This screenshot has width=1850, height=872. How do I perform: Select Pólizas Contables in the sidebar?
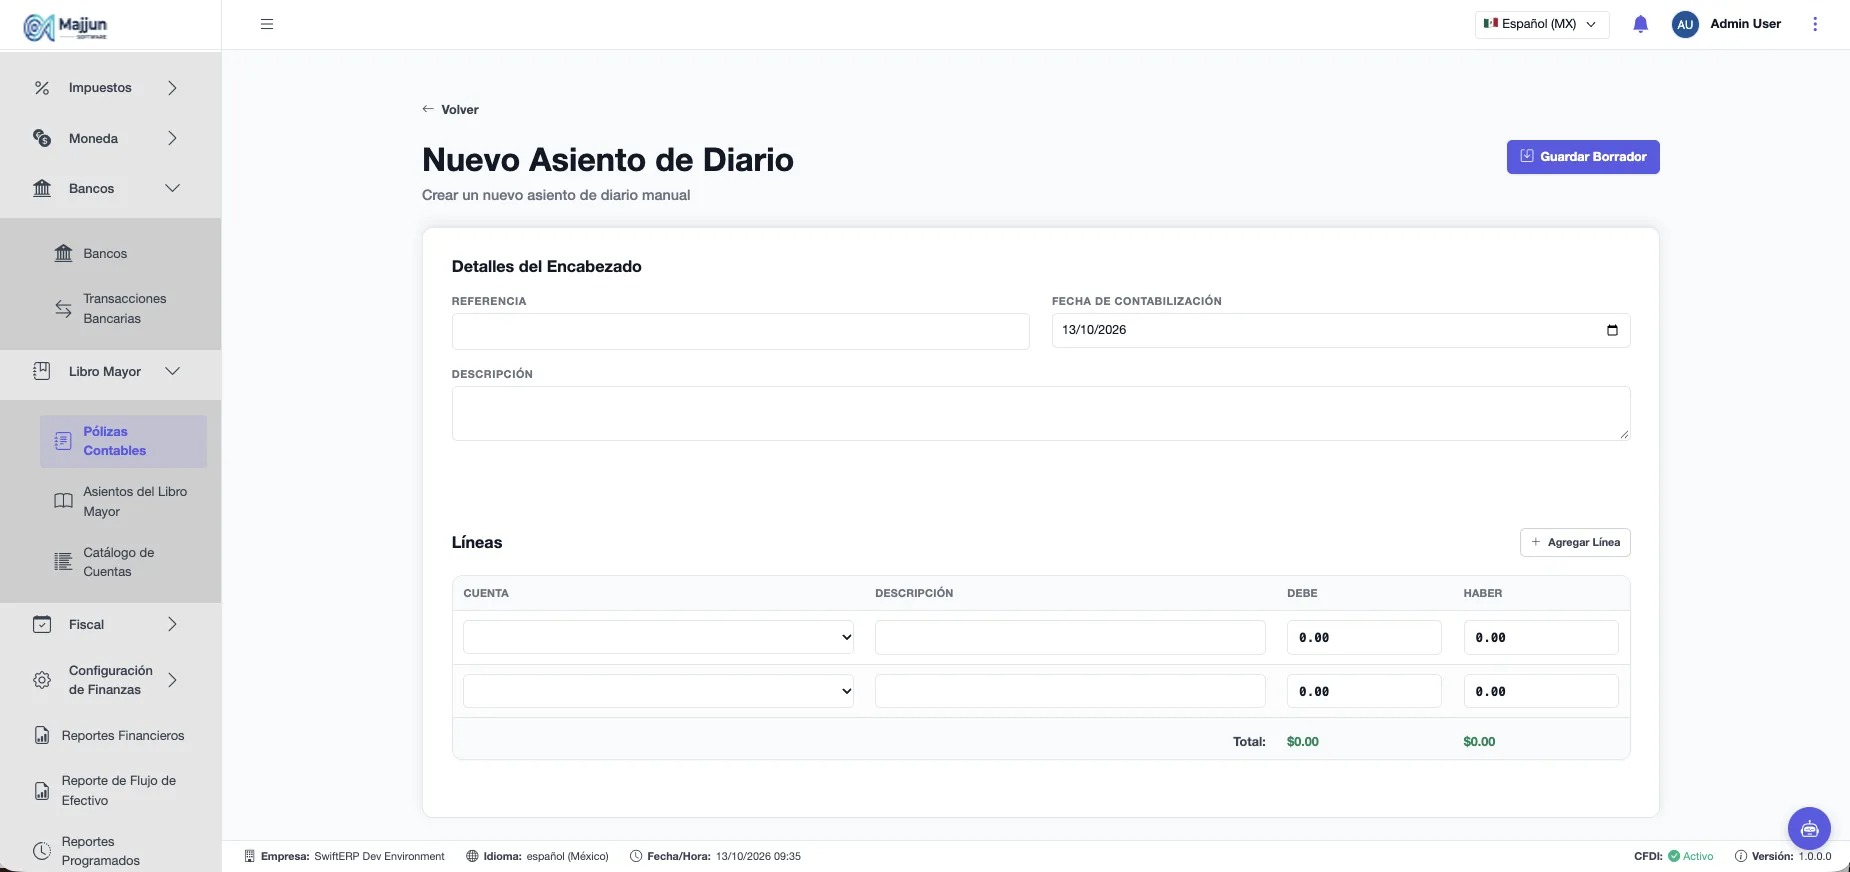(124, 441)
